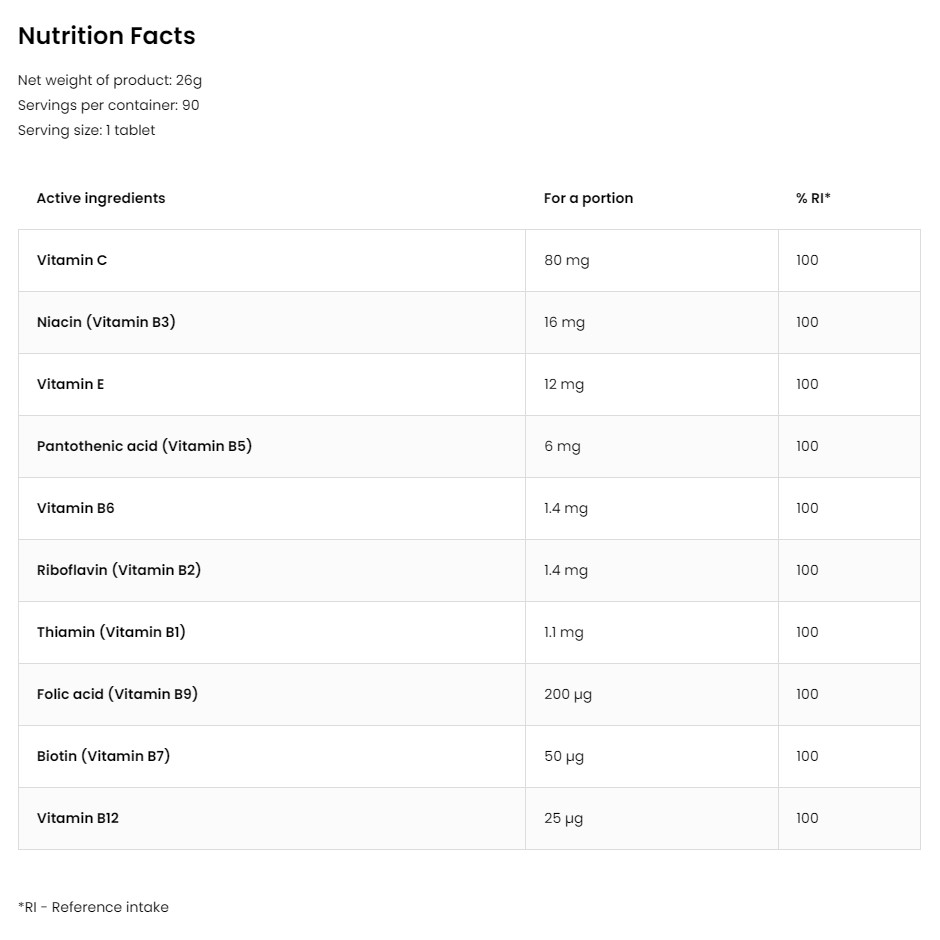Select the Vitamin E row label
Screen dimensions: 940x940
tap(70, 384)
